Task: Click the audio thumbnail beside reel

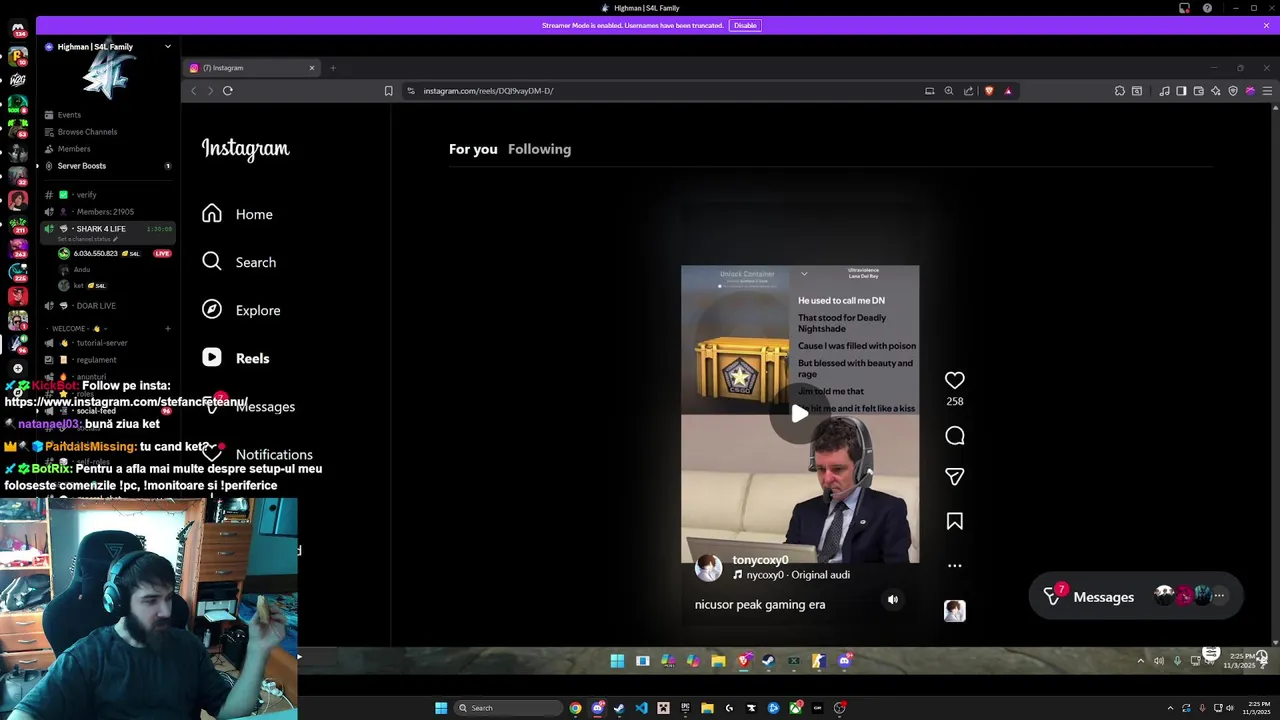Action: pos(955,611)
